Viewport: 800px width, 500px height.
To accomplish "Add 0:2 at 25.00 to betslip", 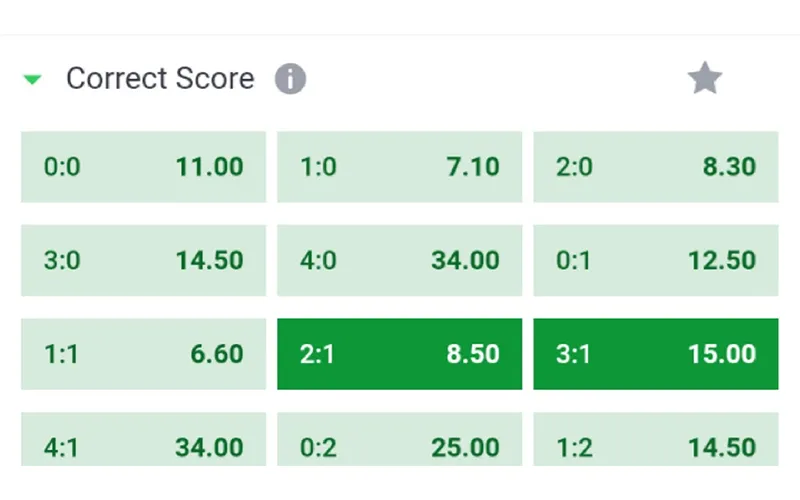I will point(399,439).
